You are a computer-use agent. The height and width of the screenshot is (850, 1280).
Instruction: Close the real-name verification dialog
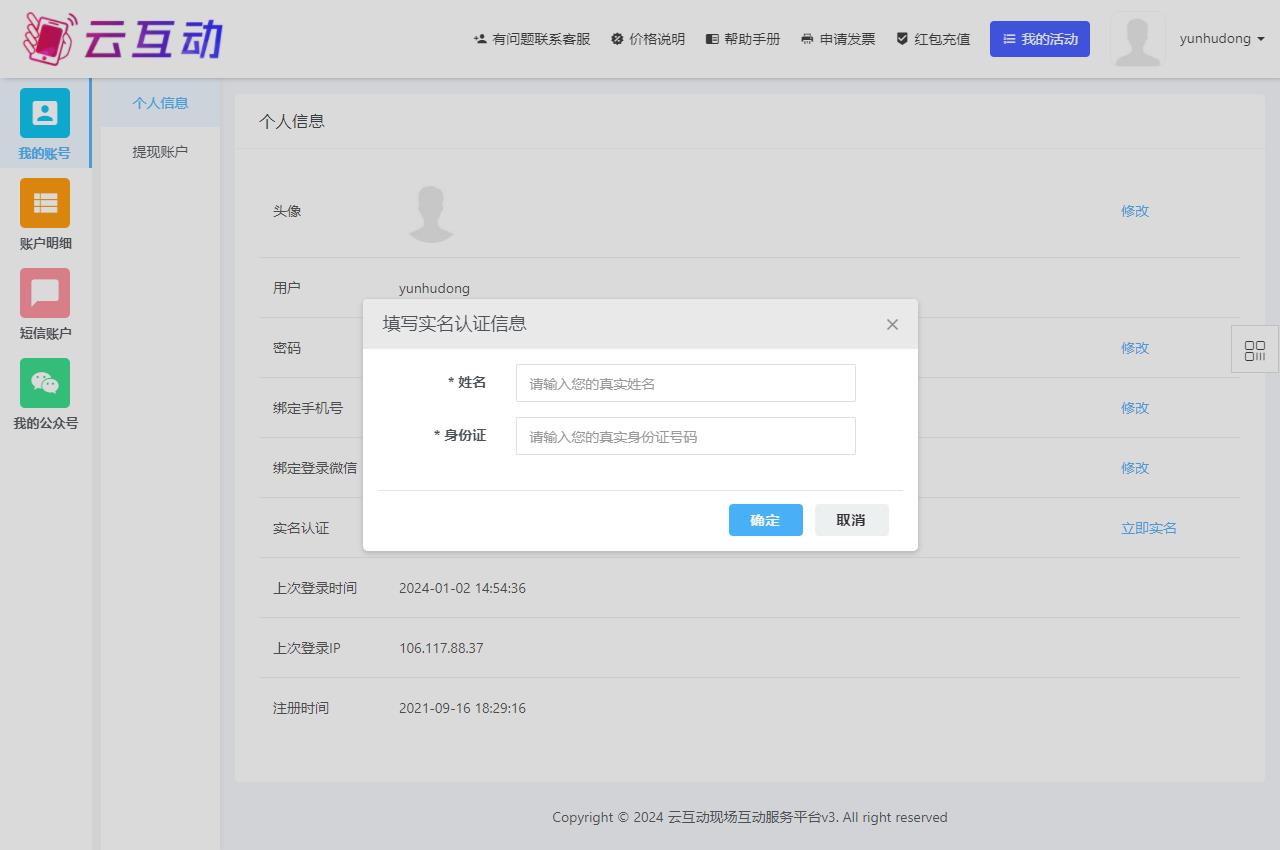(x=892, y=324)
